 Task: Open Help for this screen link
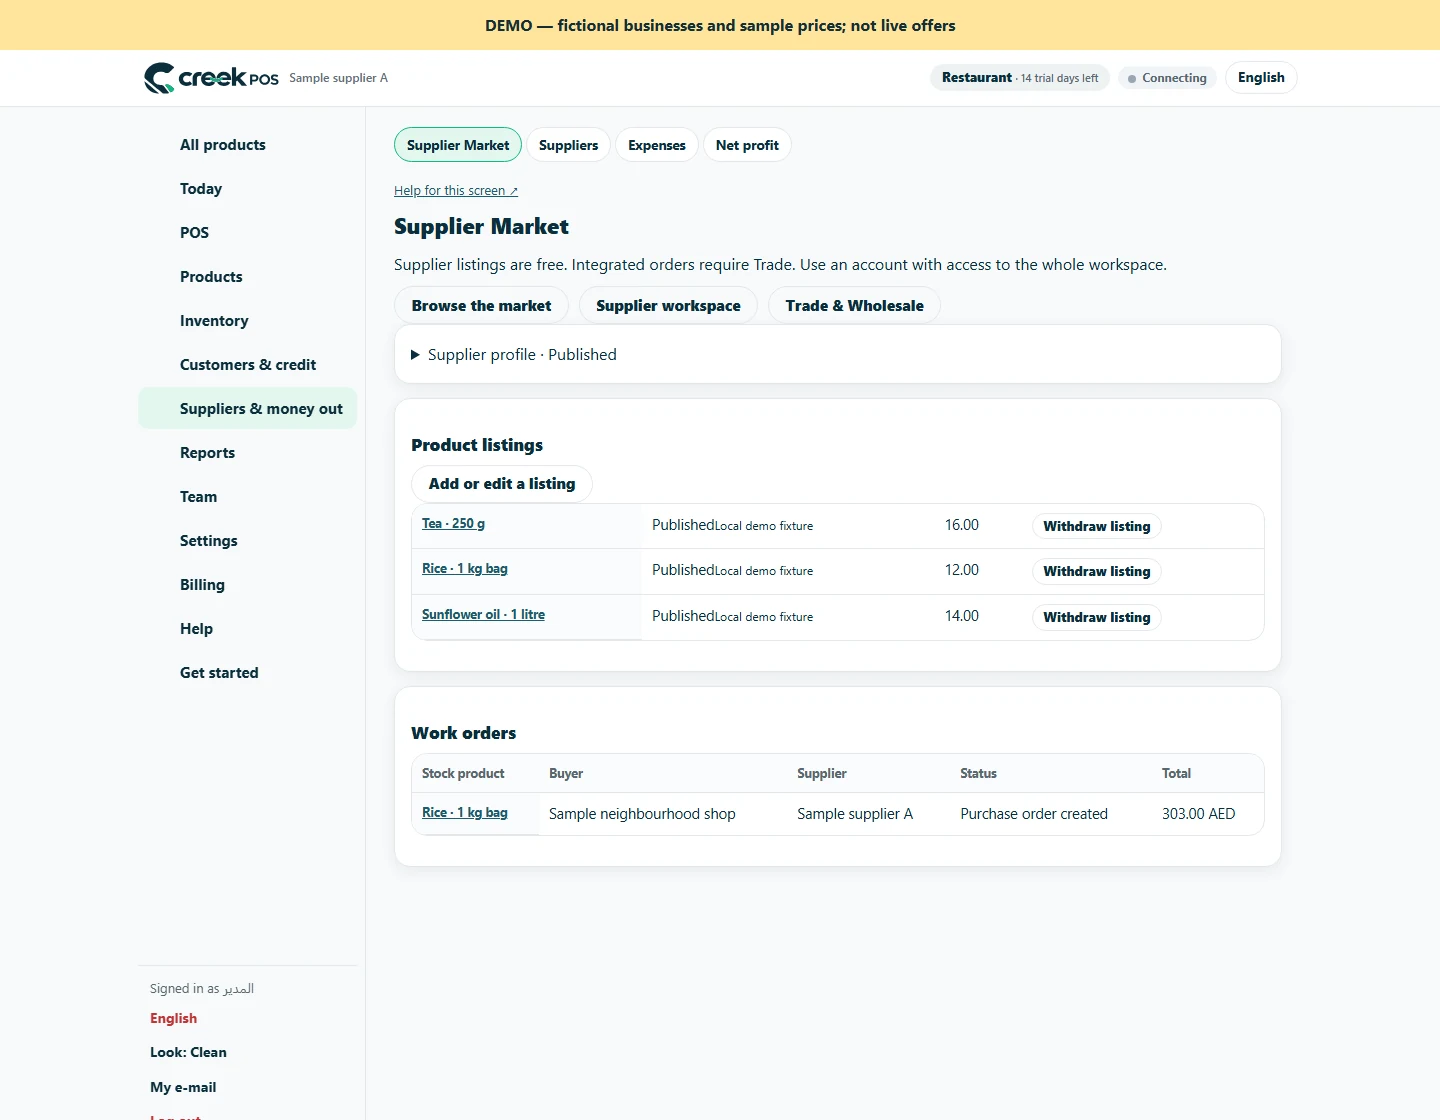pyautogui.click(x=456, y=191)
